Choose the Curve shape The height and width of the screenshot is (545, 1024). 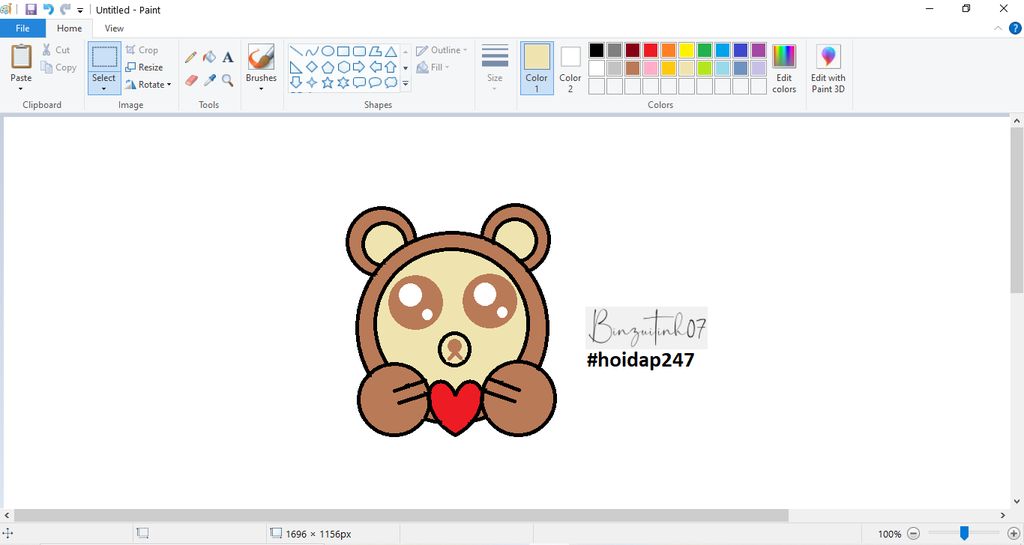(x=312, y=51)
